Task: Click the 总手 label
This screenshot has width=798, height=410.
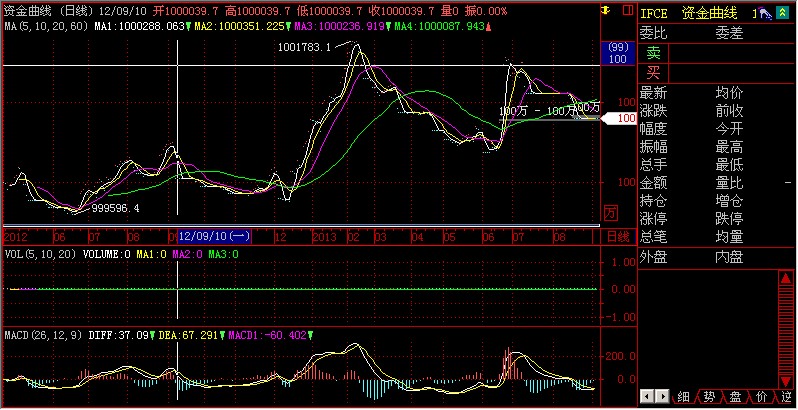Action: (653, 164)
